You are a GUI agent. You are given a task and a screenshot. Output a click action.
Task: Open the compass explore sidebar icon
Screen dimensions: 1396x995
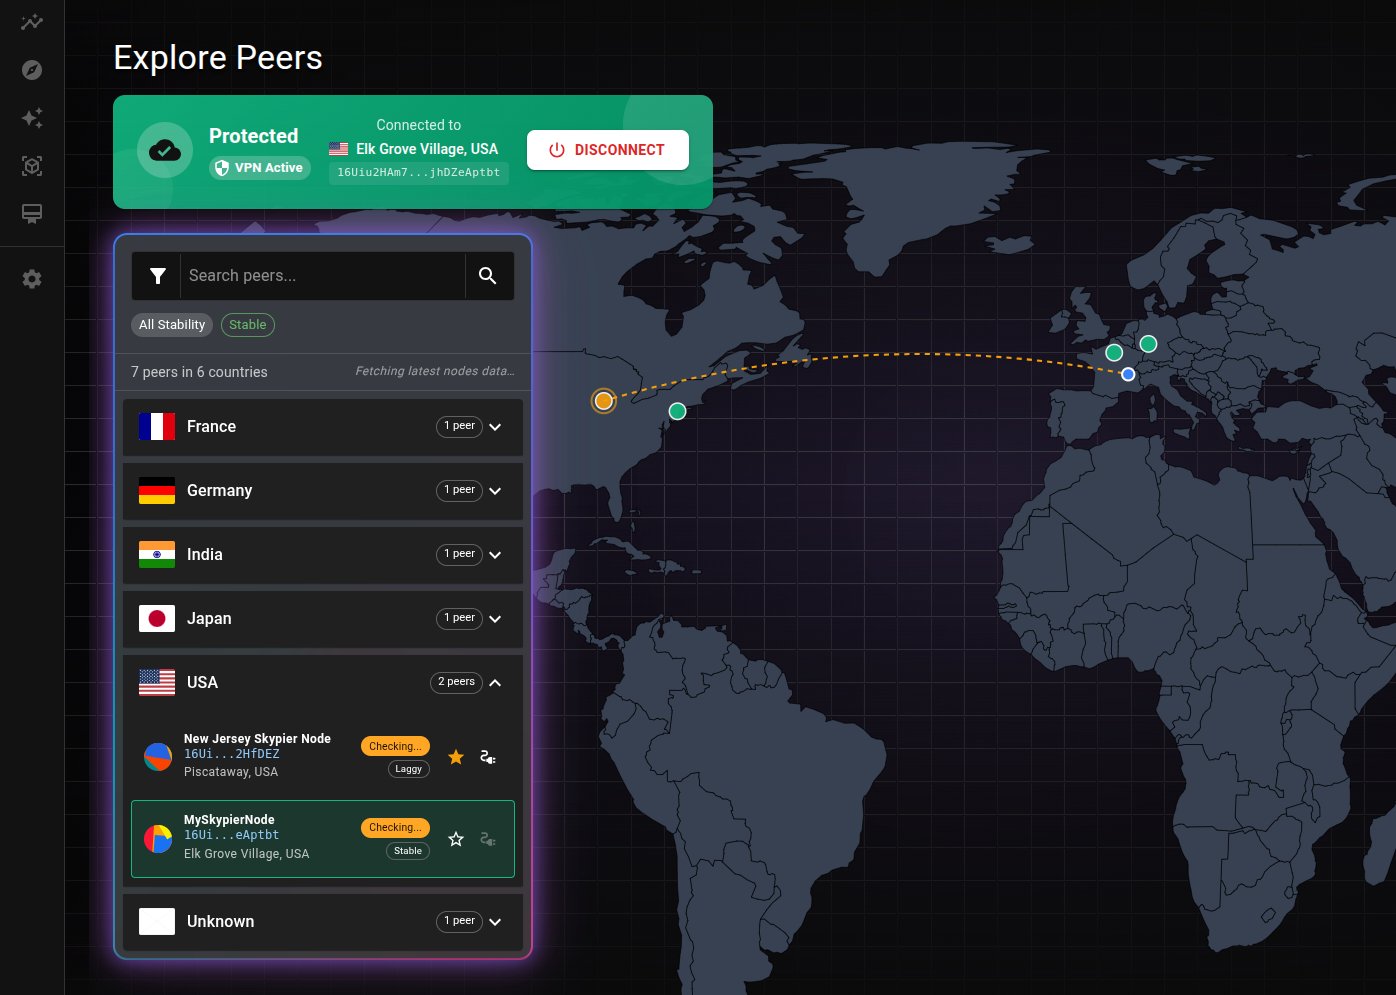(32, 70)
